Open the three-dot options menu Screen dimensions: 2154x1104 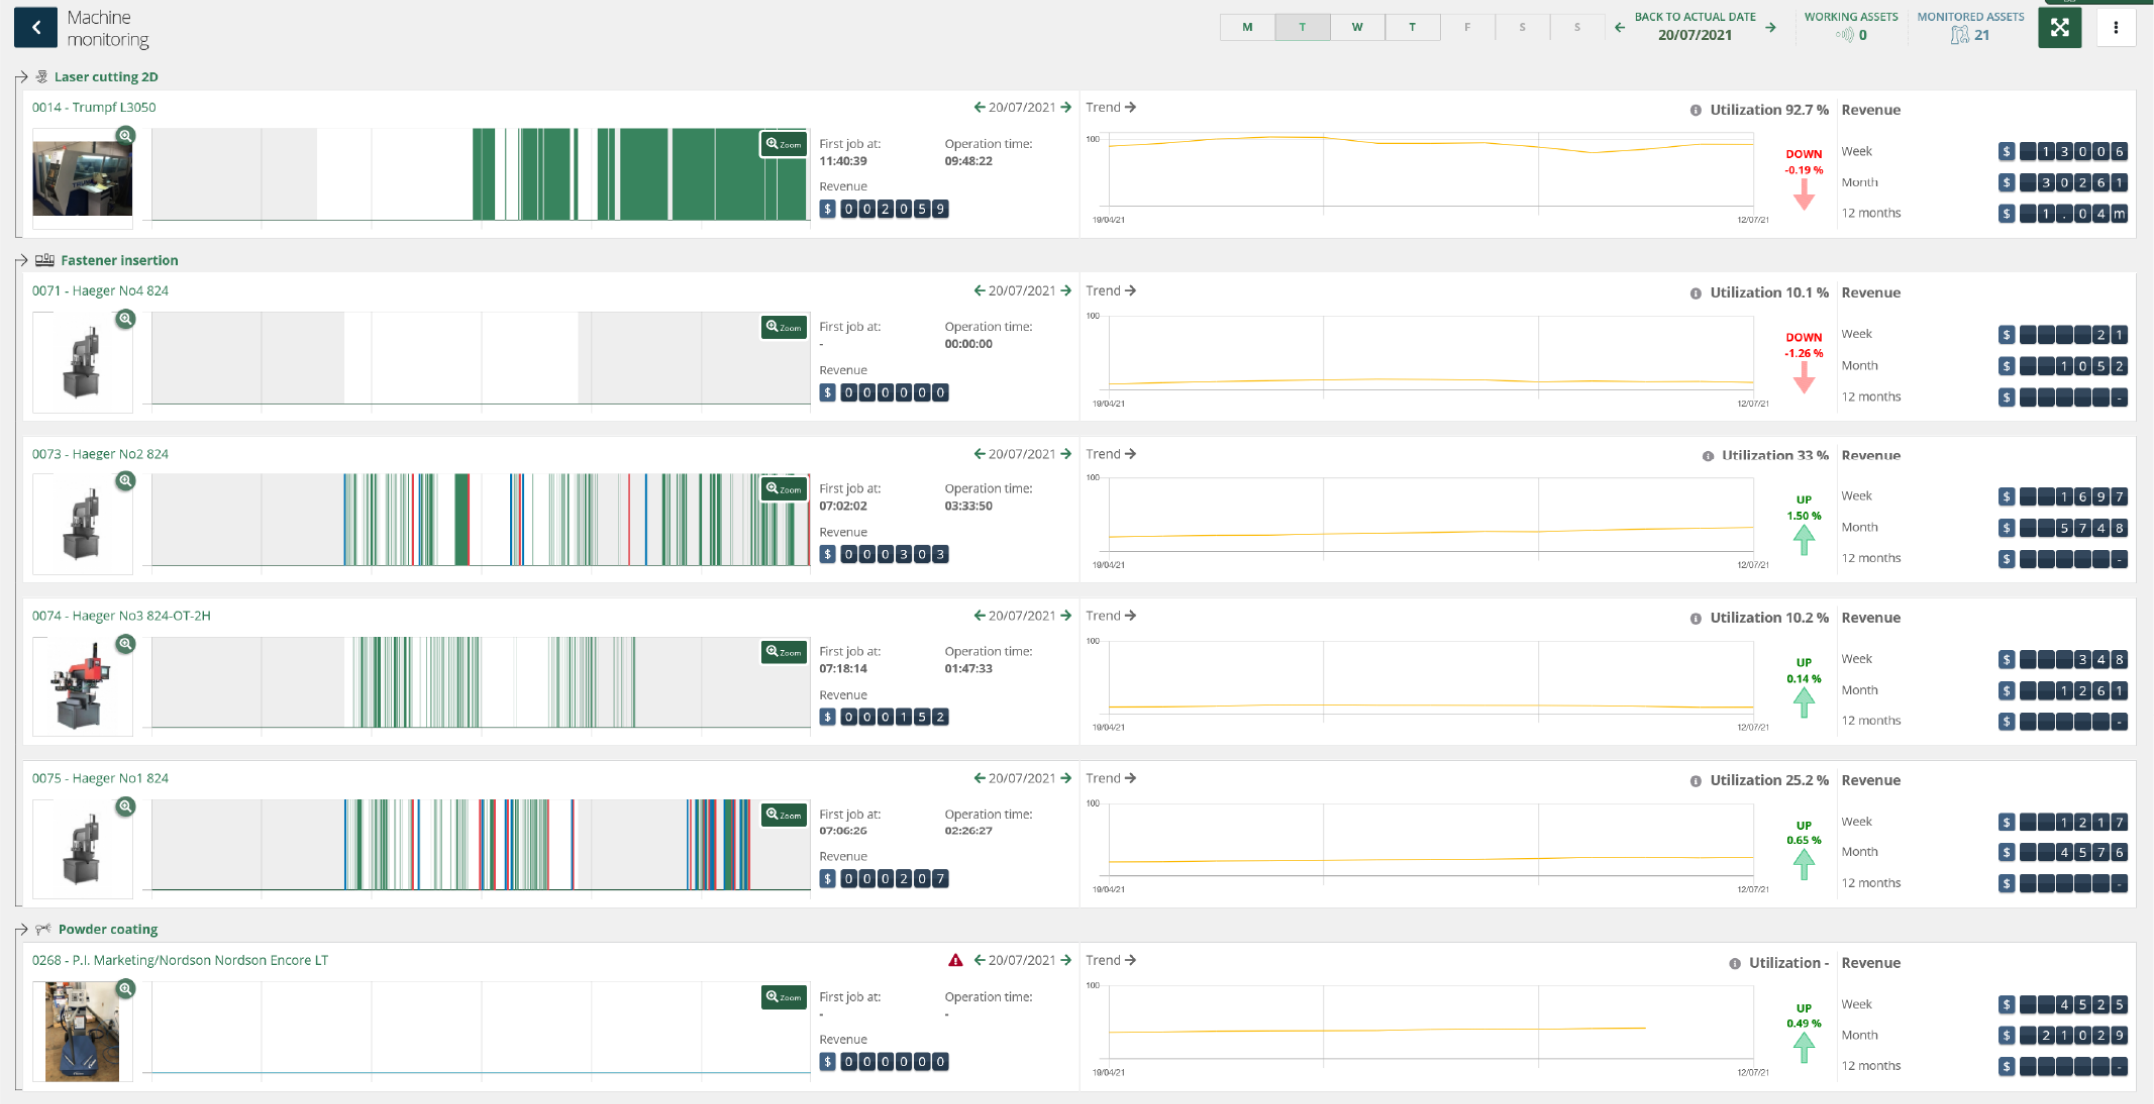[2115, 28]
